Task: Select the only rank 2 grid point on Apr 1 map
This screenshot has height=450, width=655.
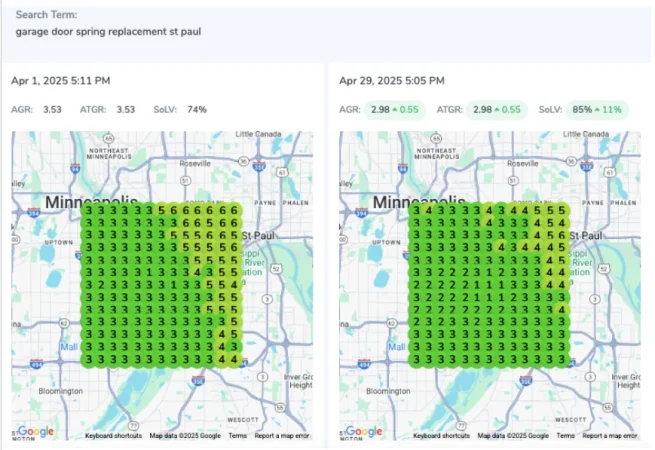Action: click(101, 285)
